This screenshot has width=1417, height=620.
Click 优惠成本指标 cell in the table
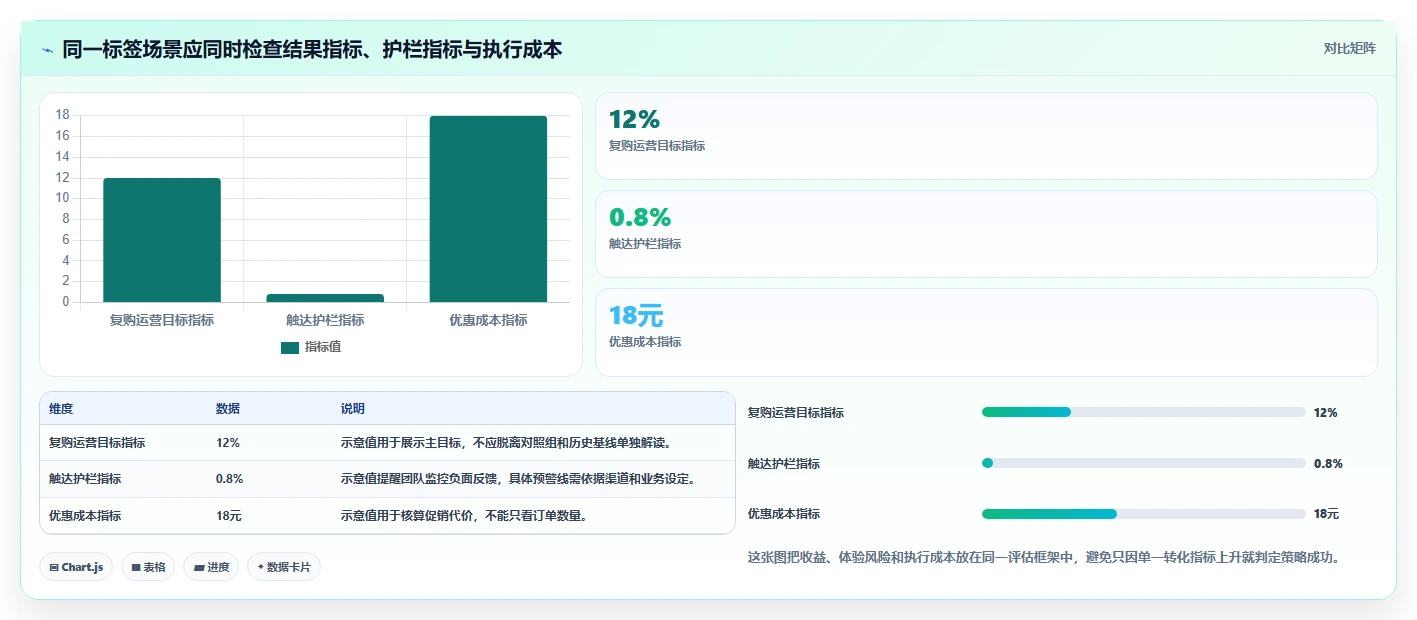coord(85,516)
